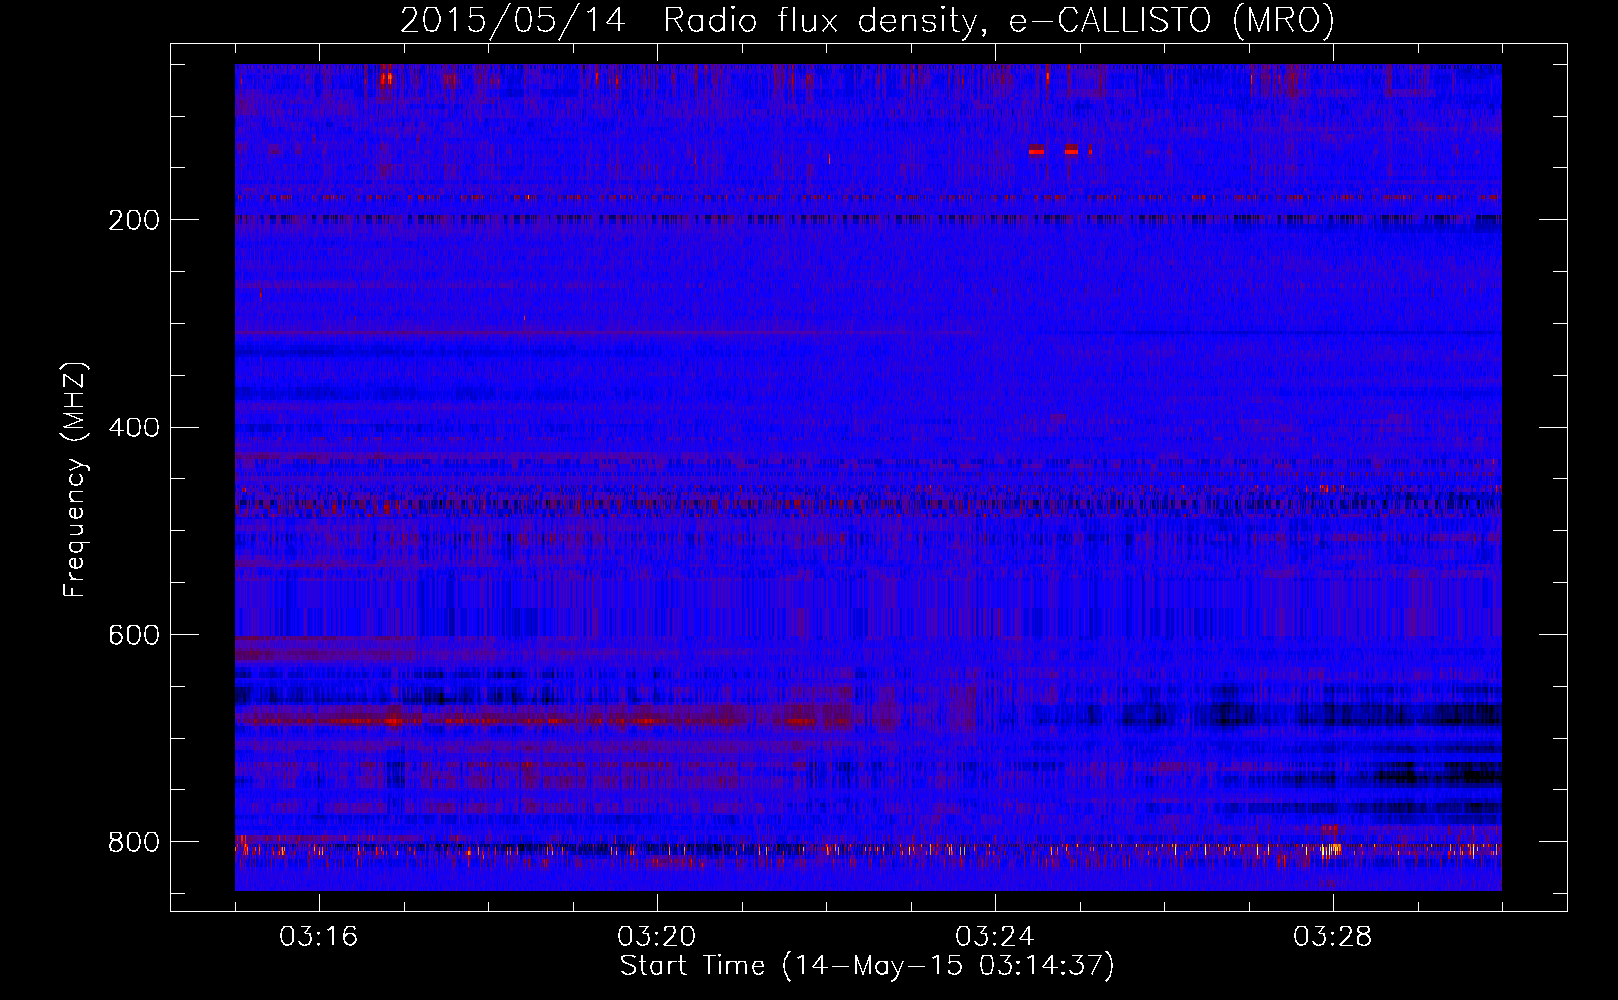The width and height of the screenshot is (1618, 1000).
Task: Click the 03:28 time tick label
Action: 1332,937
